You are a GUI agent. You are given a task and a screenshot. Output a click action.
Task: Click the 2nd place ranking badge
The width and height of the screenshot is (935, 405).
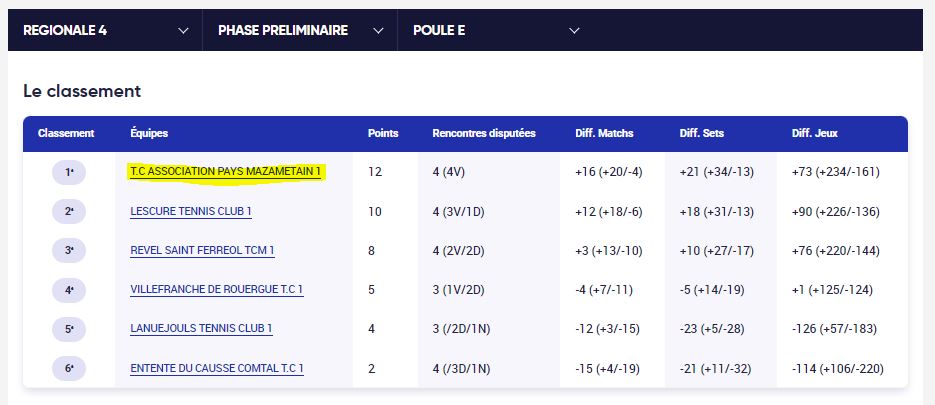(x=69, y=212)
